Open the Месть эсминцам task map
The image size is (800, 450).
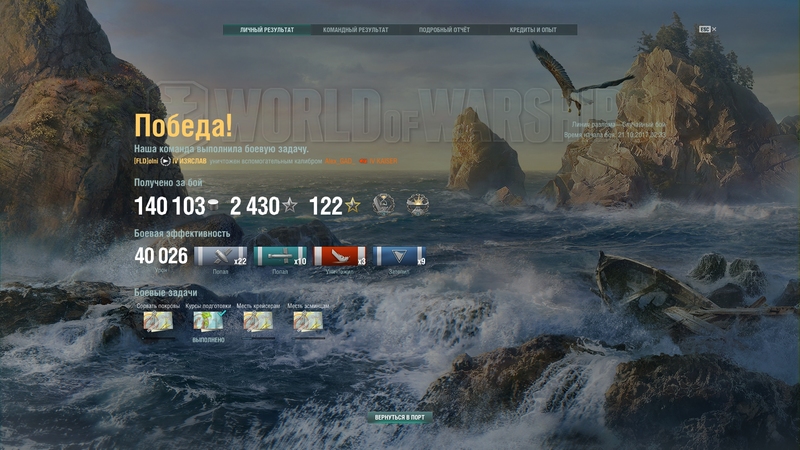(308, 322)
